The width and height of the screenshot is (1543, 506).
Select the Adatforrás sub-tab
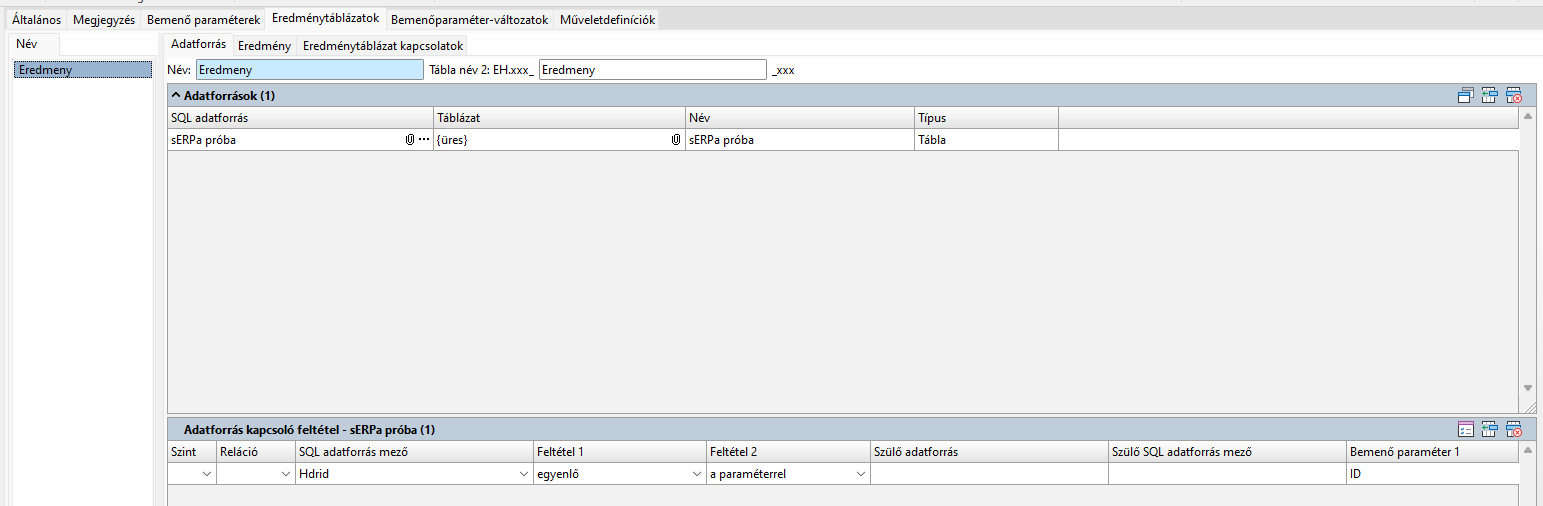[198, 45]
